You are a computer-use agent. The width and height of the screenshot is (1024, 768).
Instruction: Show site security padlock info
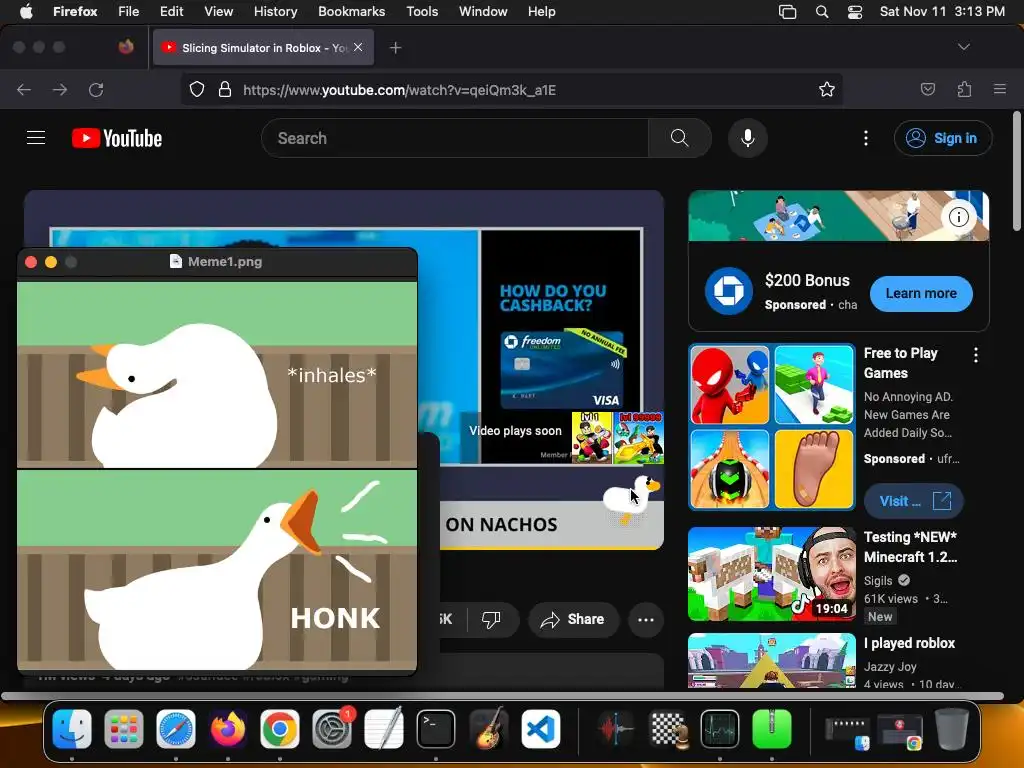click(x=225, y=89)
